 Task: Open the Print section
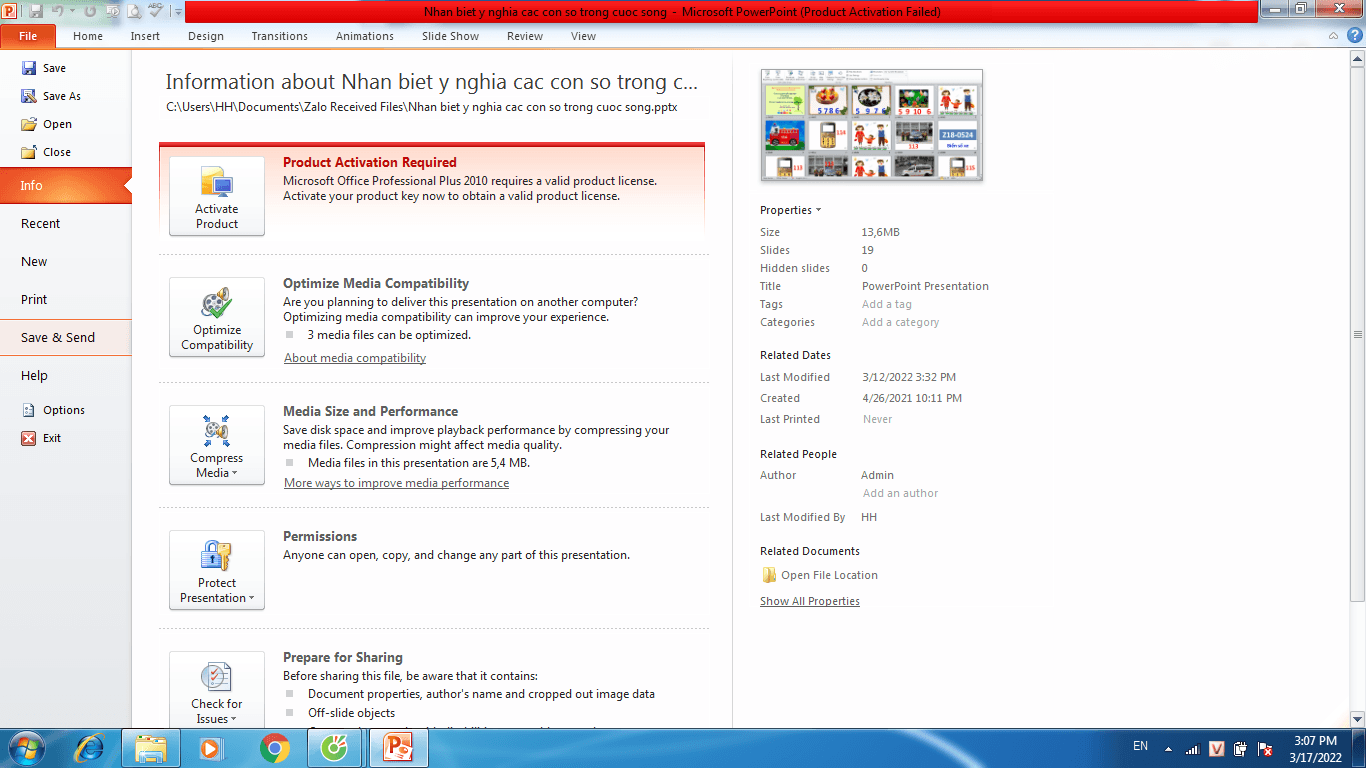tap(34, 299)
